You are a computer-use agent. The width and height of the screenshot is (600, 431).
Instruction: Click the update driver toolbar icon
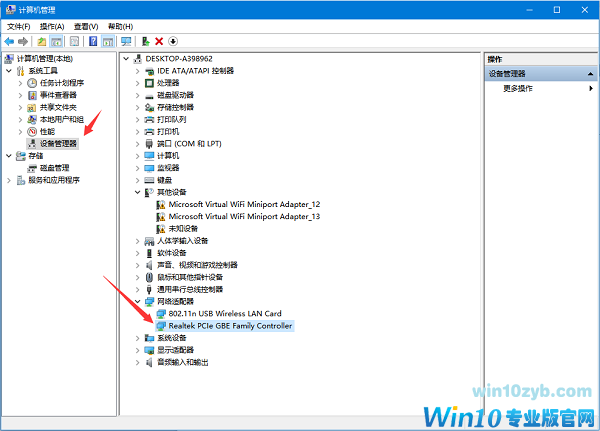[x=145, y=41]
